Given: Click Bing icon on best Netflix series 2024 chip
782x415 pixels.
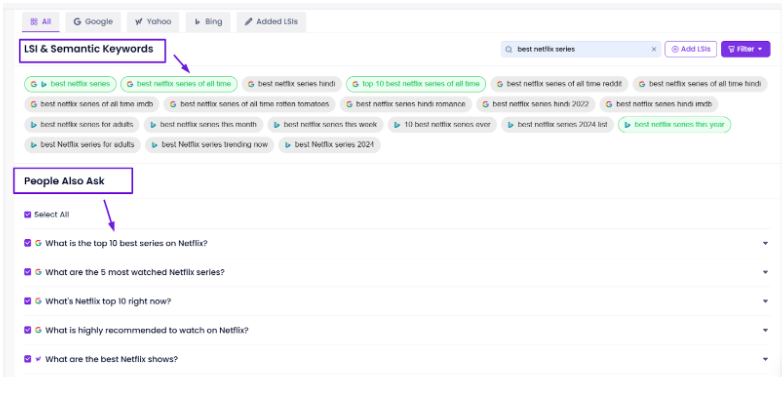Looking at the screenshot, I should point(288,145).
